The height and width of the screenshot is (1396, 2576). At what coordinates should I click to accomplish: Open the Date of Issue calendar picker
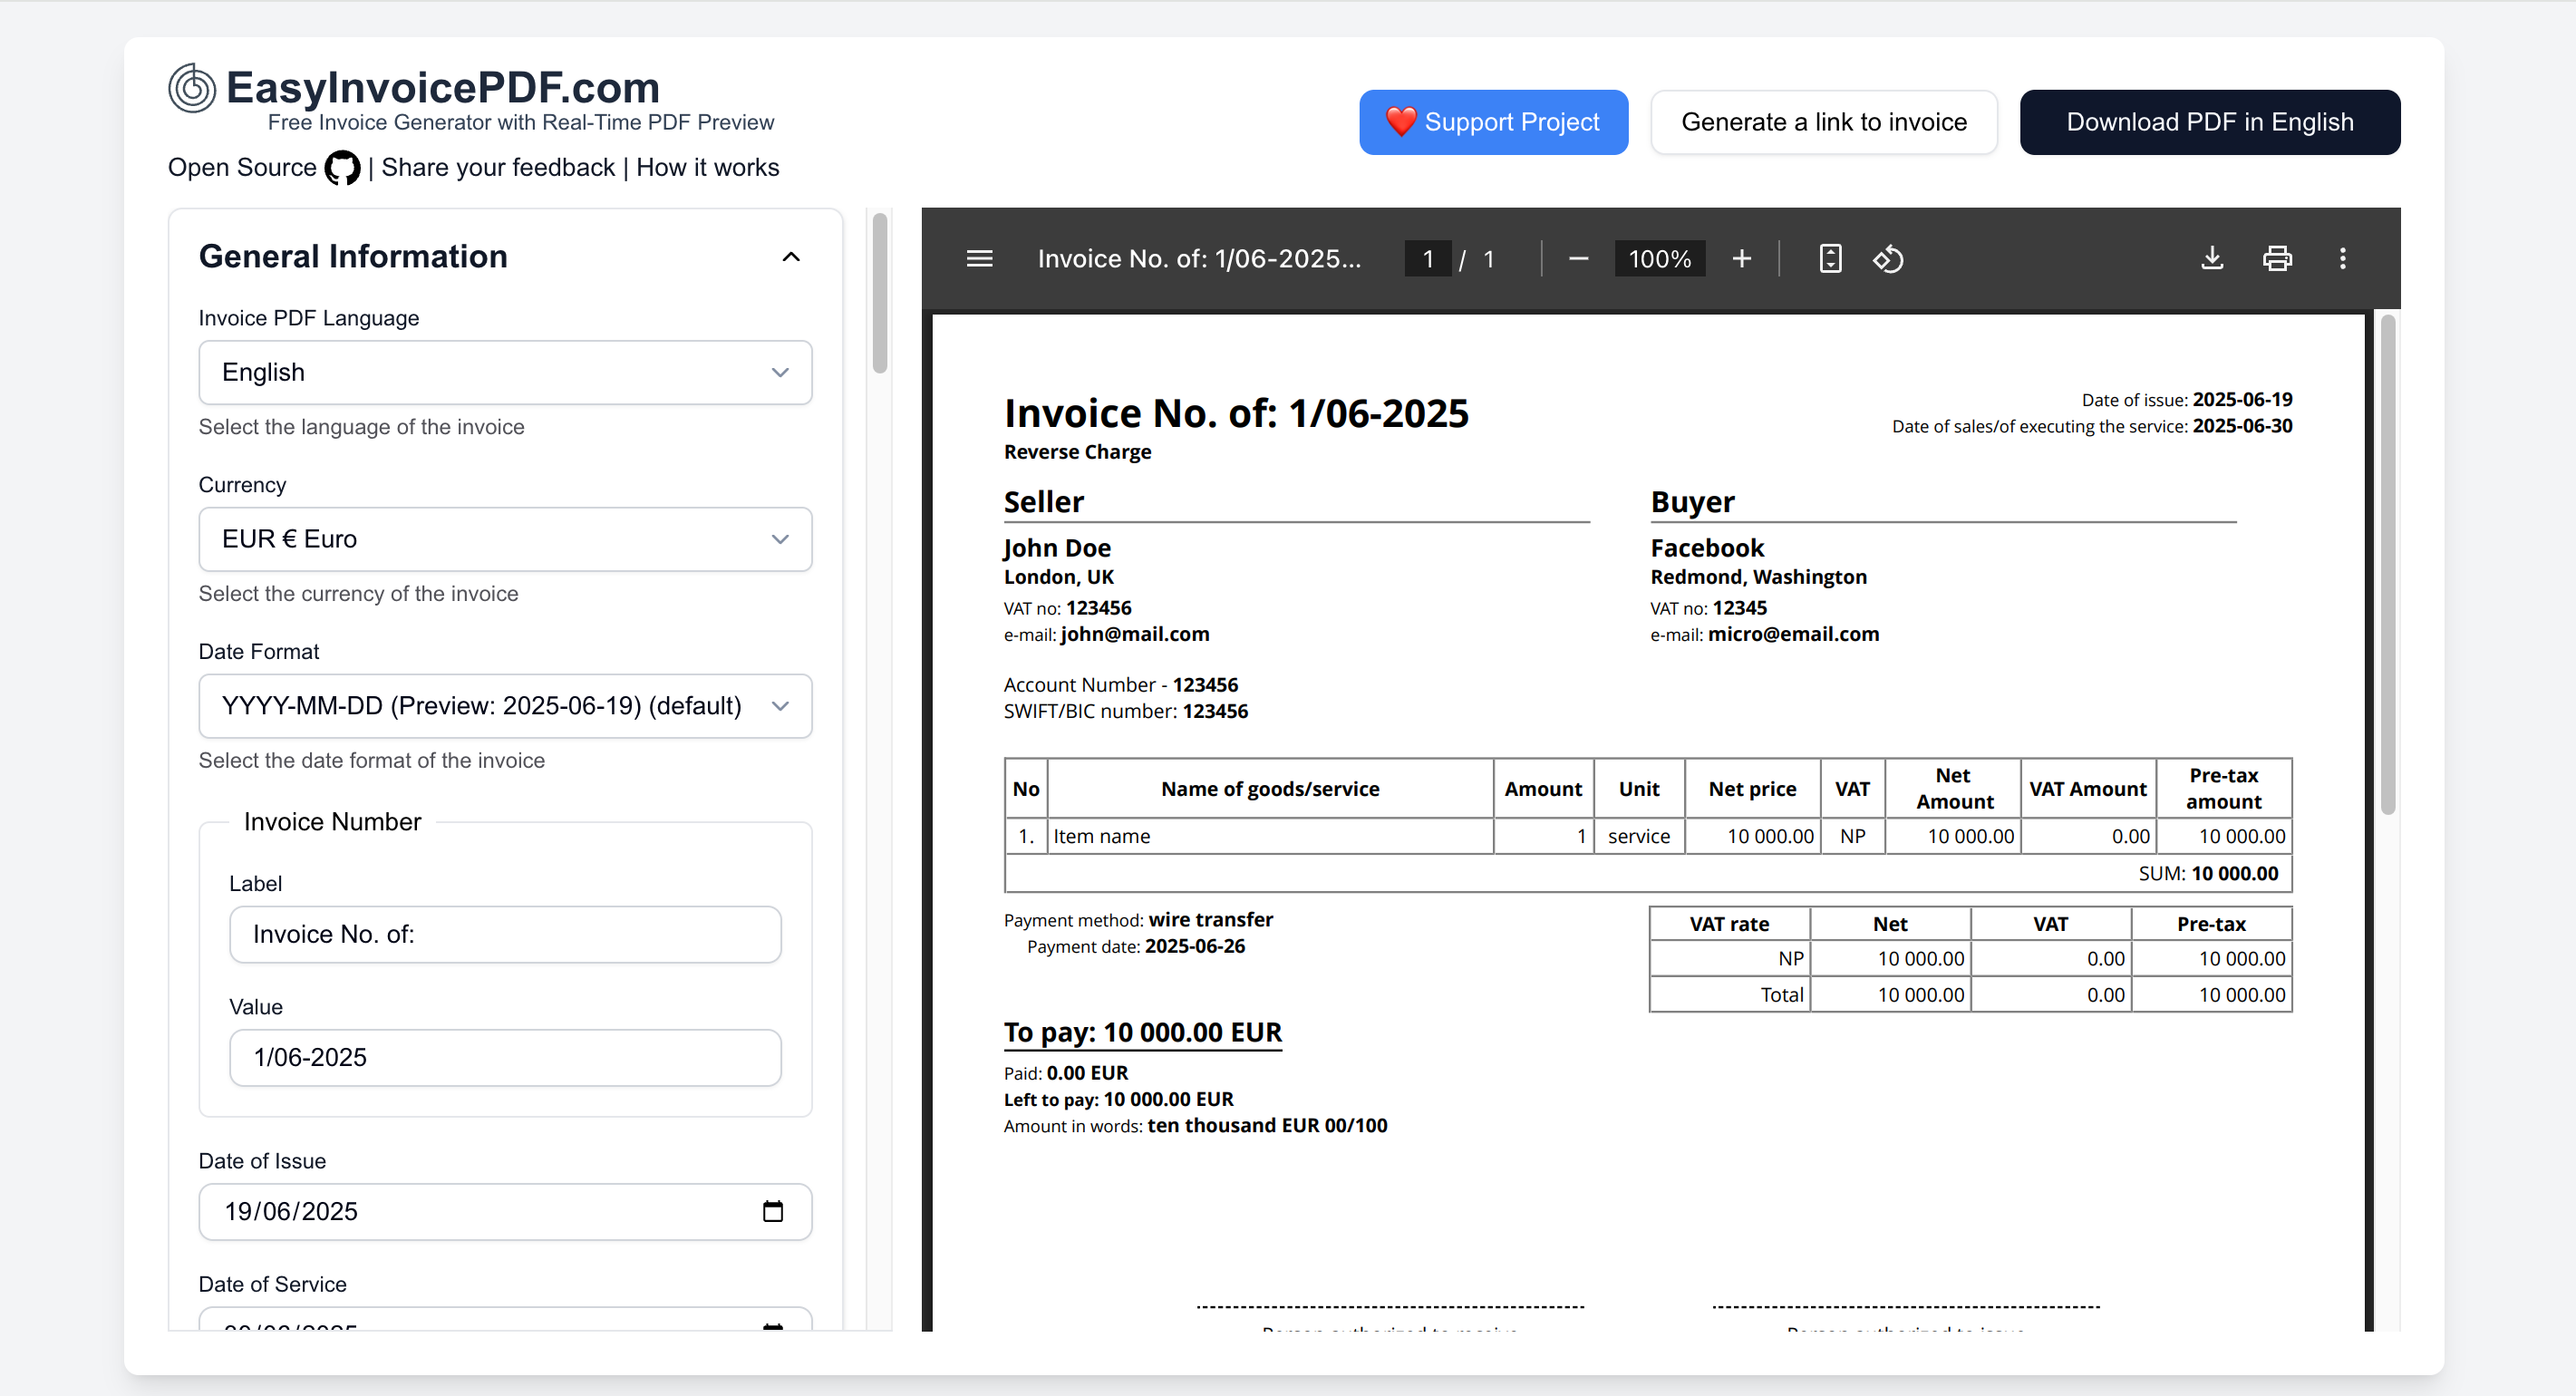773,1211
